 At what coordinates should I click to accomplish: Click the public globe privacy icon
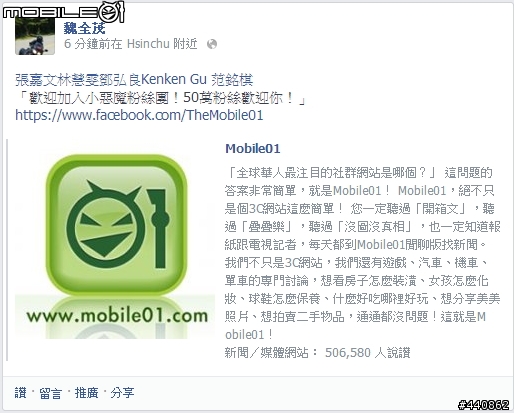(x=212, y=44)
